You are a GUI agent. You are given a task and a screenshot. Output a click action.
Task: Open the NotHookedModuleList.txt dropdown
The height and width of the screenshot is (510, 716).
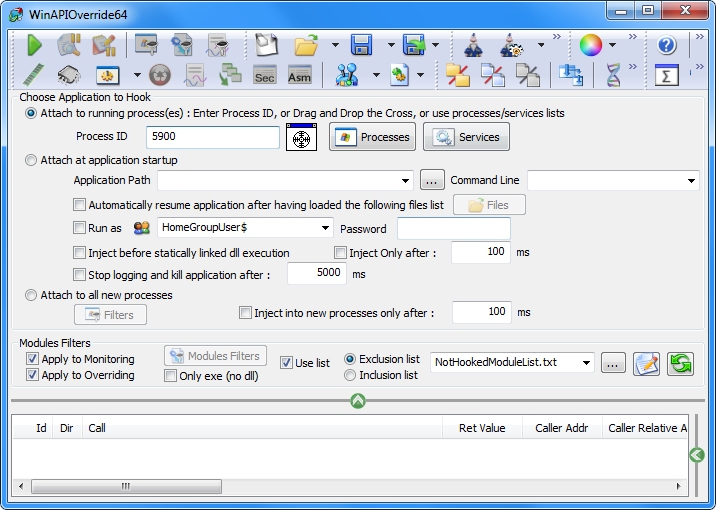(586, 363)
